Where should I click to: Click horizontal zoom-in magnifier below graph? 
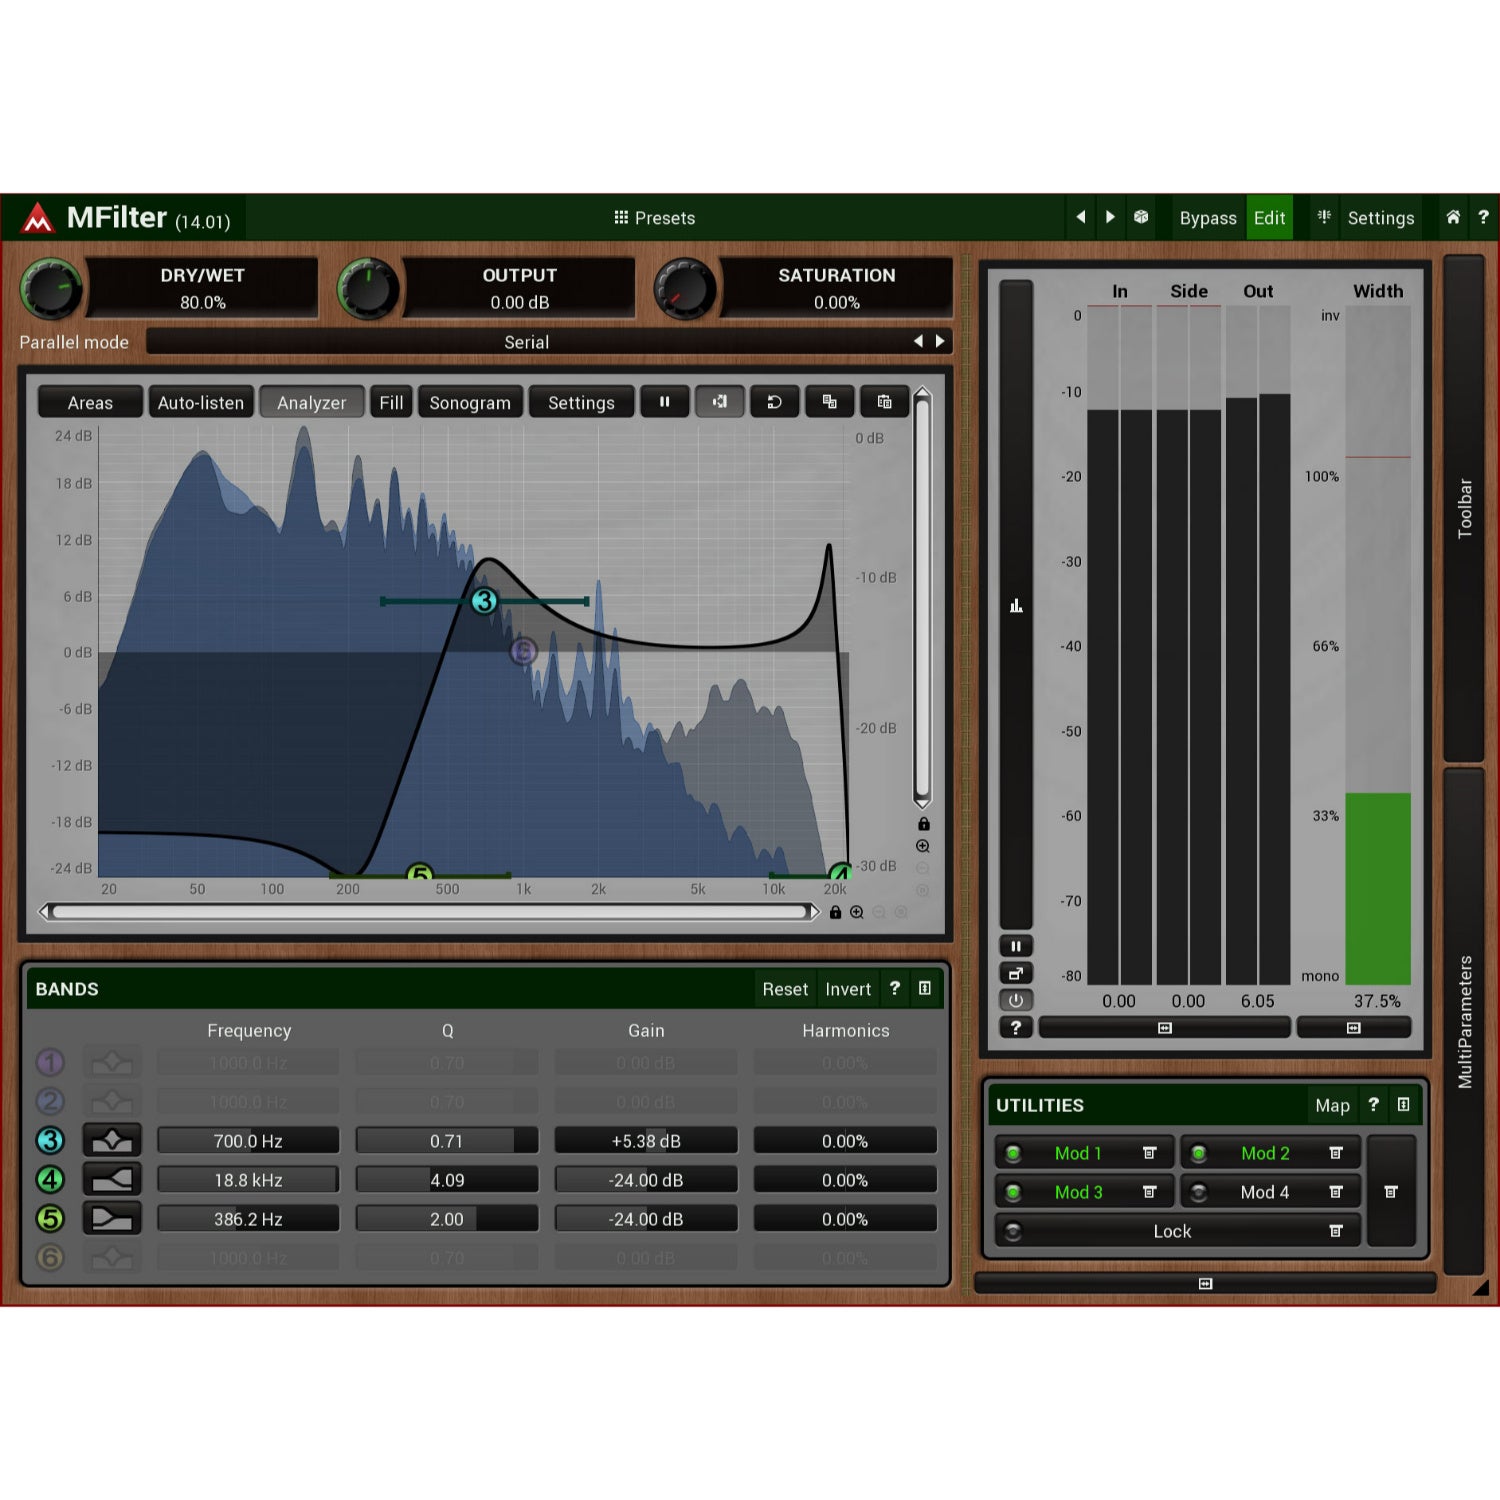click(857, 912)
